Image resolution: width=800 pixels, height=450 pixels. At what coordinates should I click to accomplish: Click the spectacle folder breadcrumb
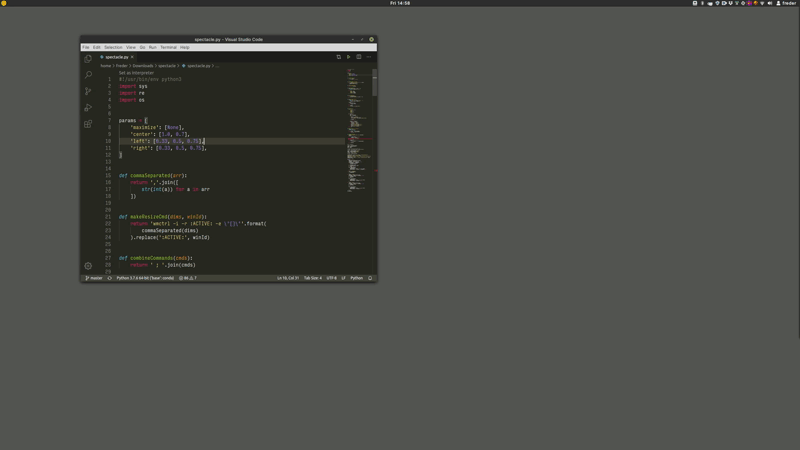[x=167, y=66]
